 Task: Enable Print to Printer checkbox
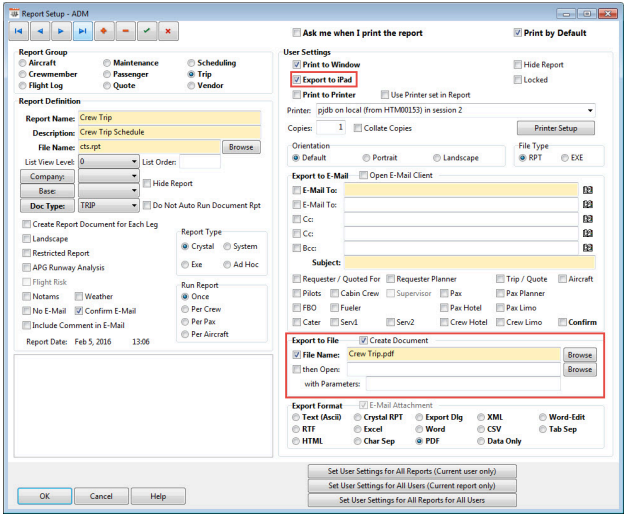click(297, 95)
